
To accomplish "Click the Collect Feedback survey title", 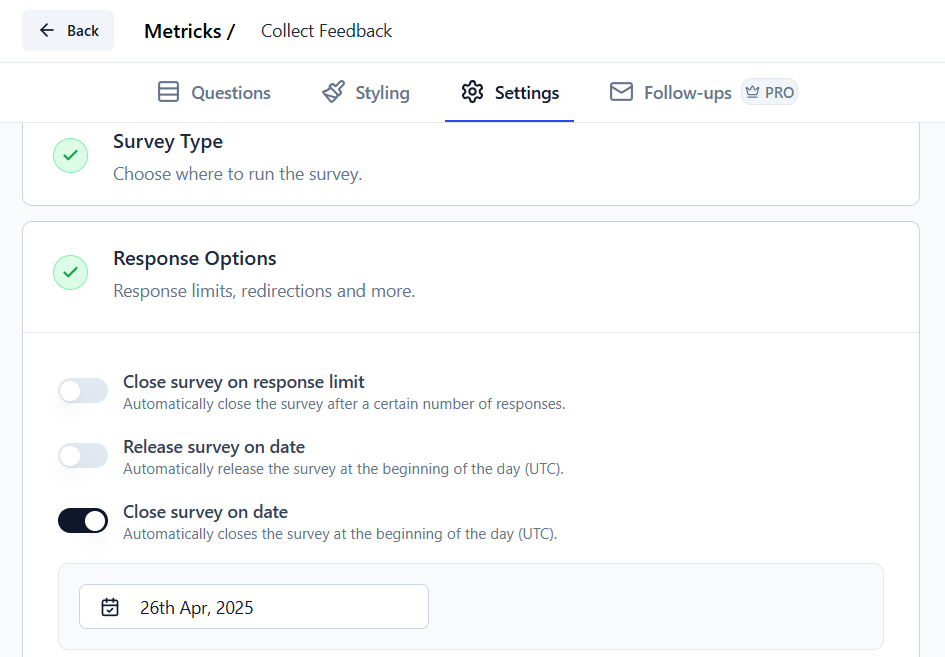I will (326, 31).
